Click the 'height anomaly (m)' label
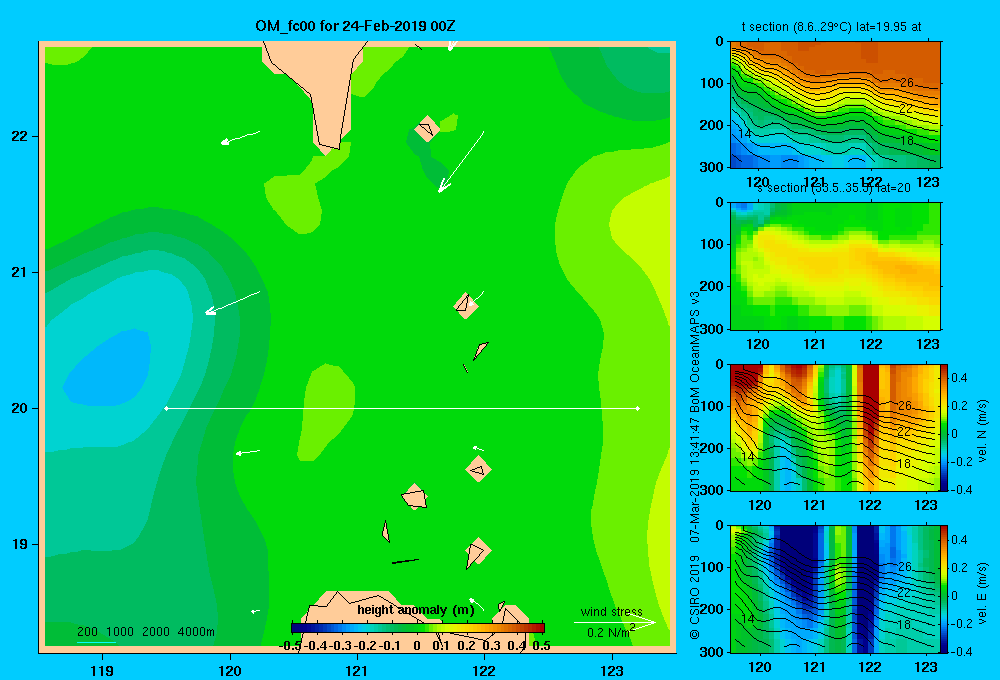Image resolution: width=1000 pixels, height=680 pixels. click(x=416, y=610)
